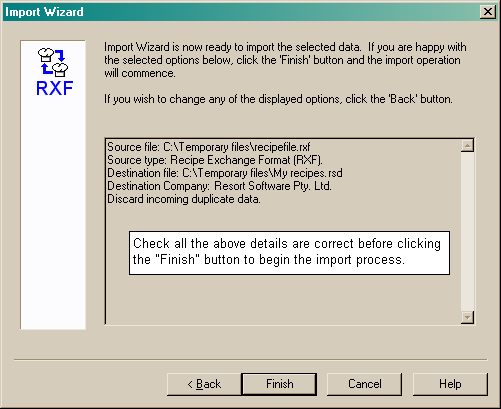Click the summary box scrollbar track

click(467, 231)
